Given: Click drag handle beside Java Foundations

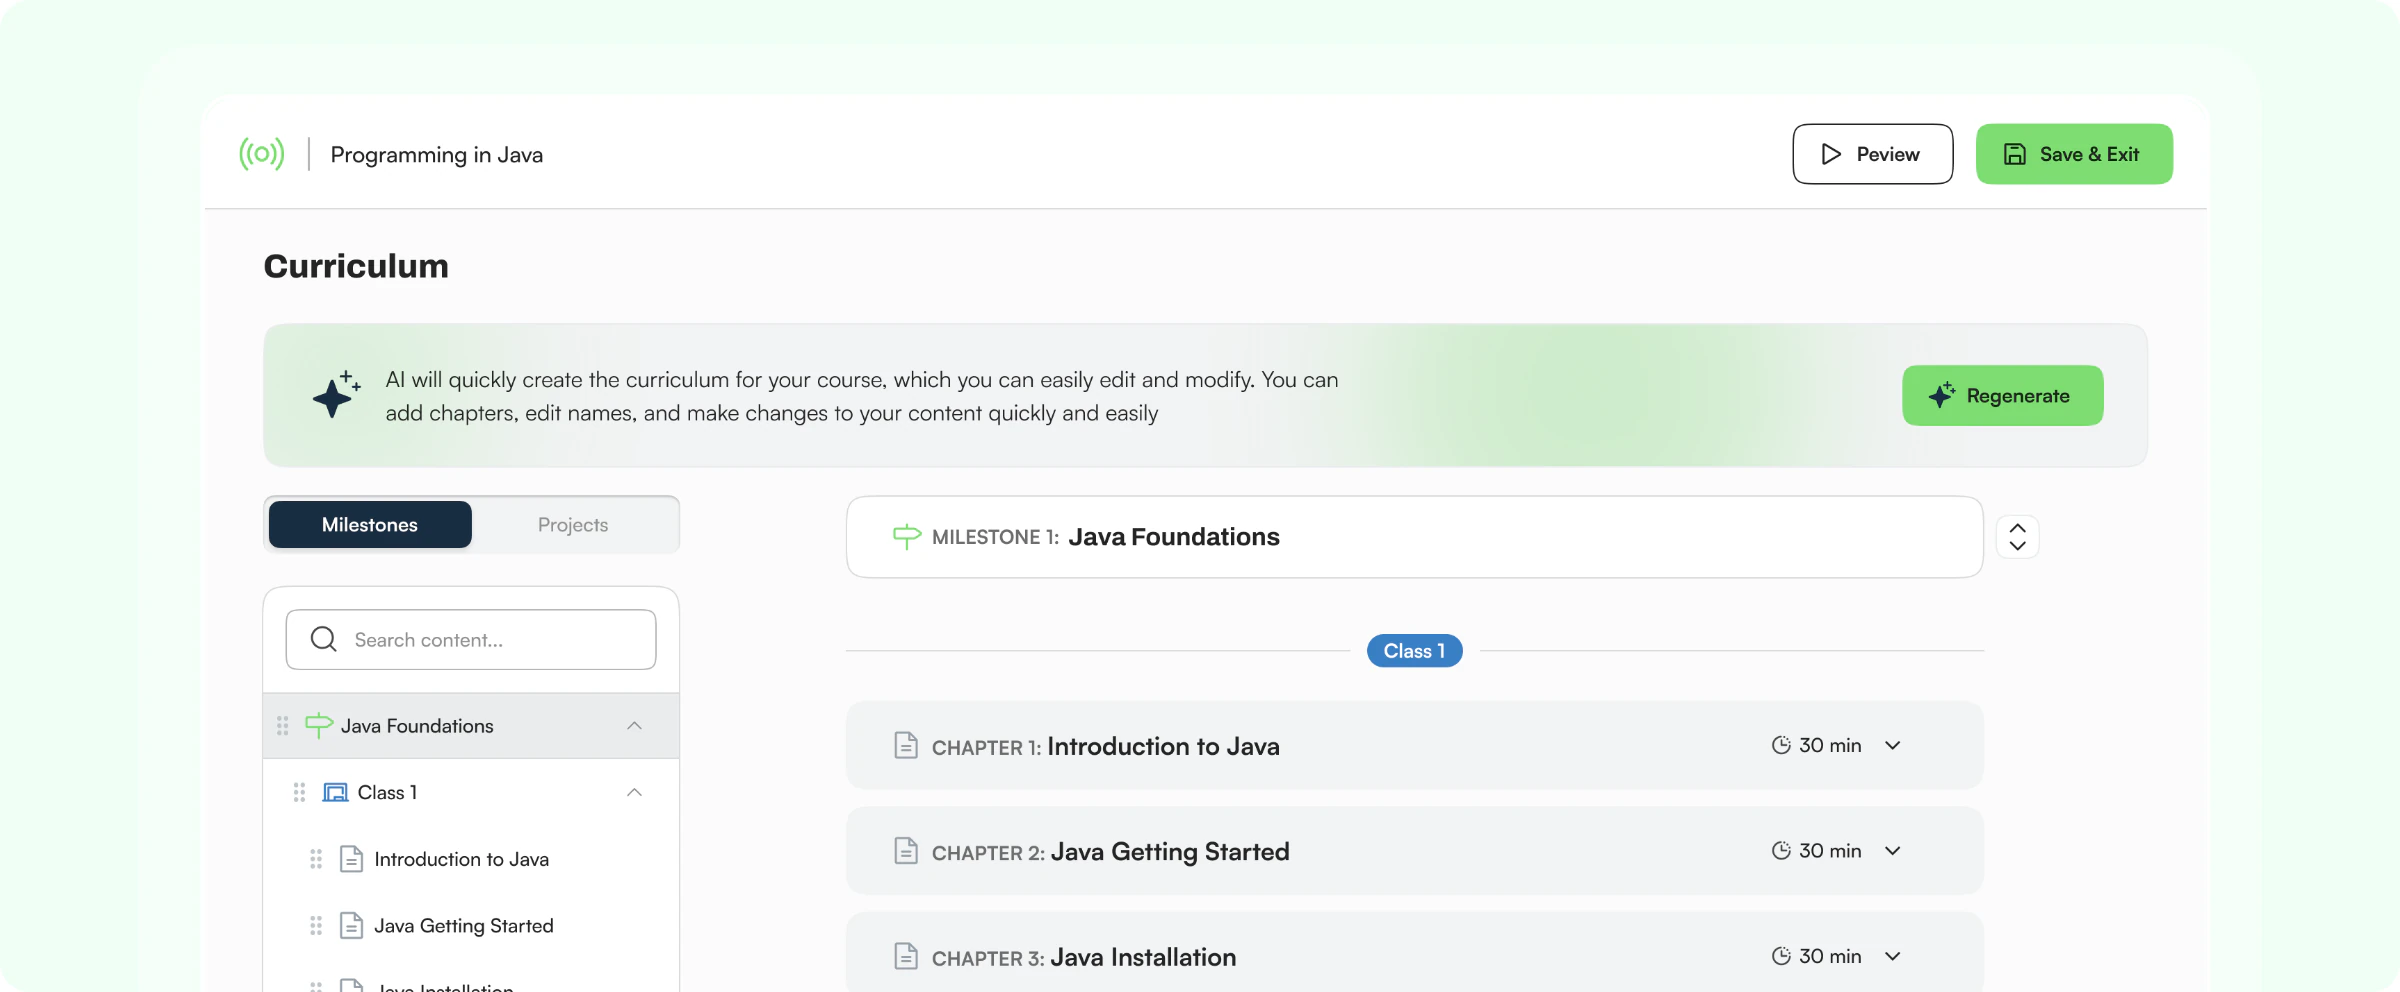Looking at the screenshot, I should [283, 725].
